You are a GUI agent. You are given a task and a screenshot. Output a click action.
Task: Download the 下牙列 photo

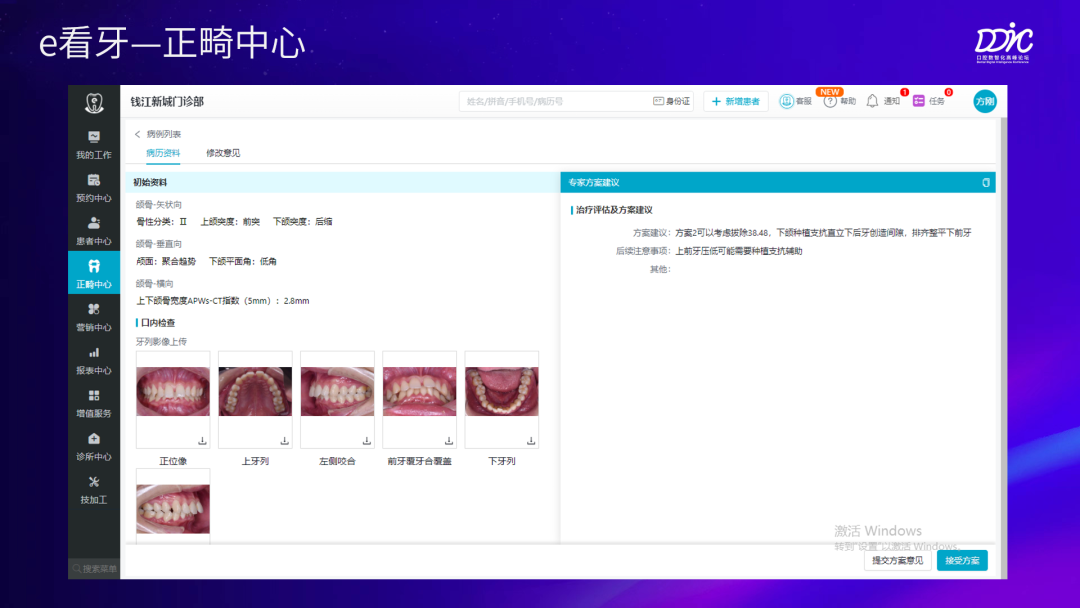pos(530,441)
